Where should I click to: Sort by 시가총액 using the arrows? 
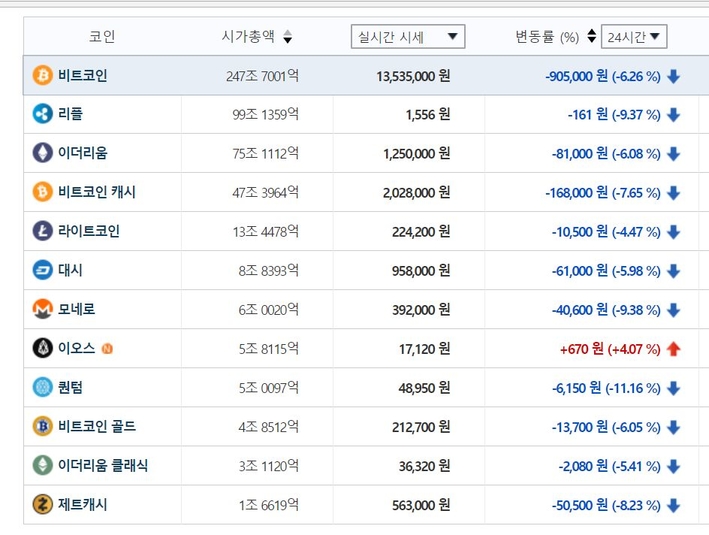click(x=288, y=37)
